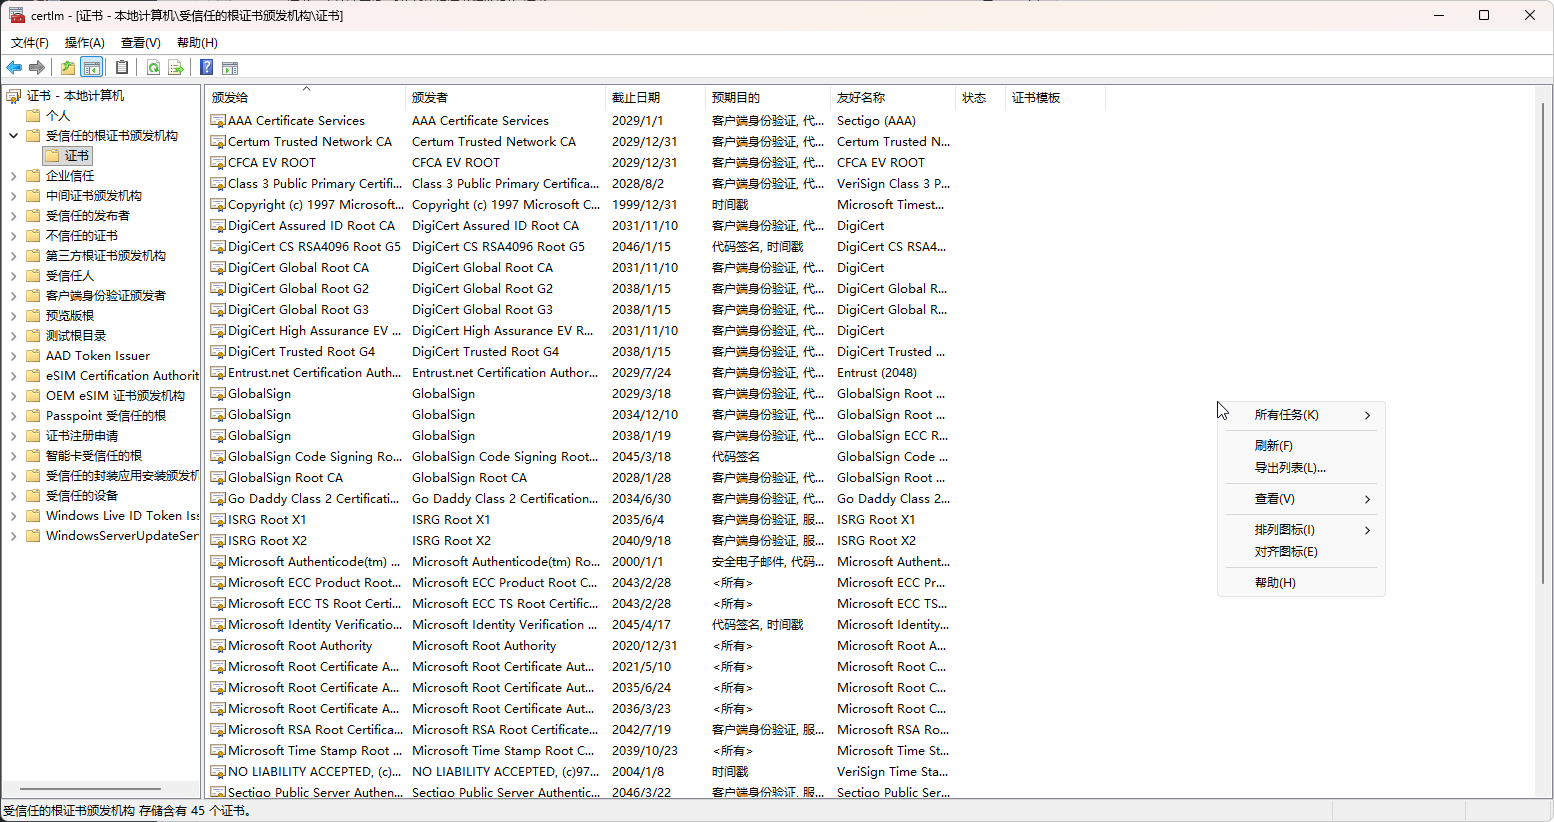Sort by the 颁发给 column header
This screenshot has width=1554, height=822.
[305, 98]
